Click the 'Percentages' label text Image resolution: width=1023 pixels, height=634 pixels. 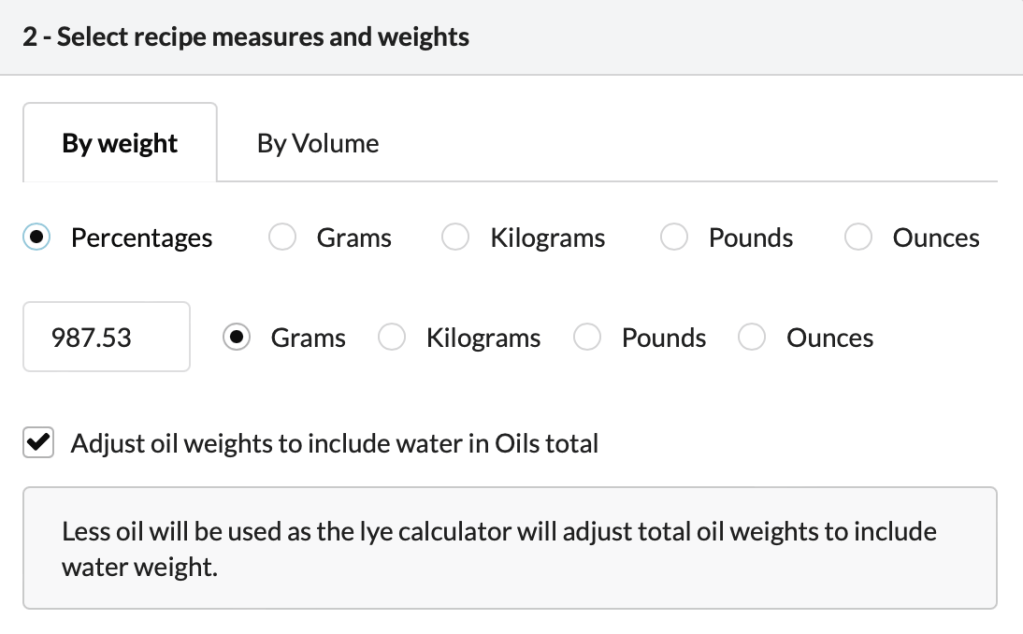tap(141, 239)
